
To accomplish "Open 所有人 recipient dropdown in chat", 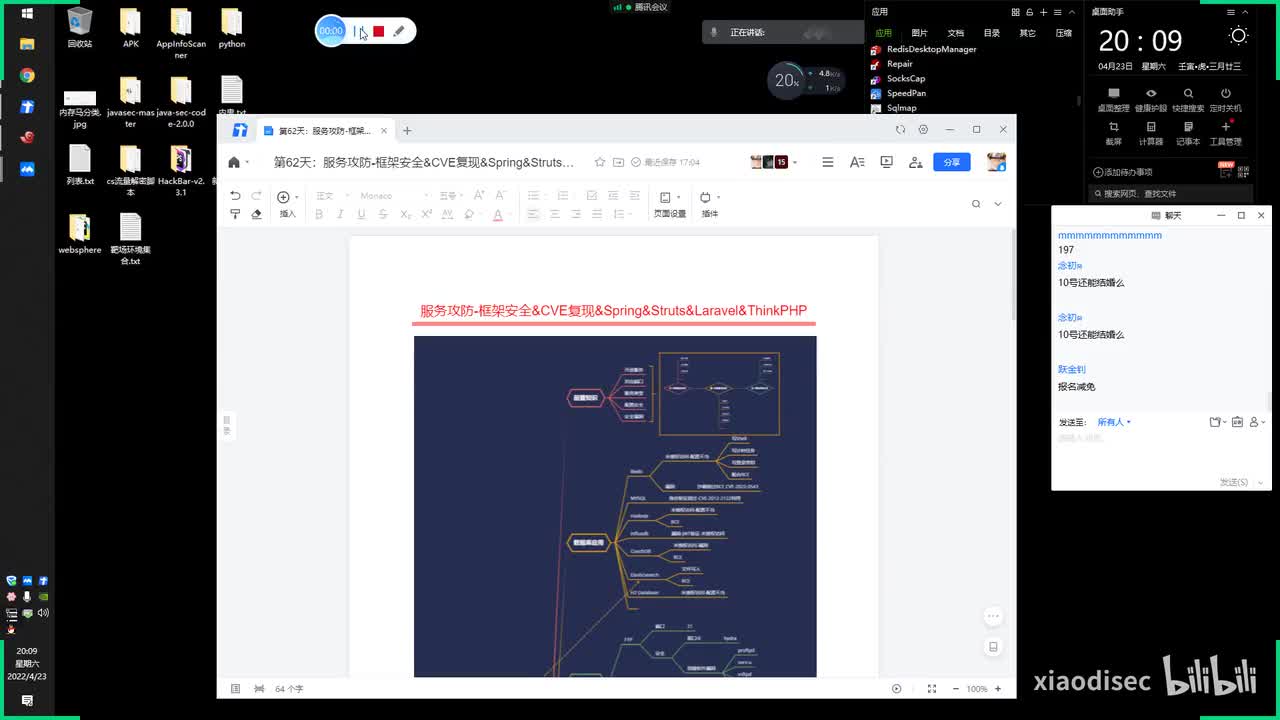I will point(1114,422).
